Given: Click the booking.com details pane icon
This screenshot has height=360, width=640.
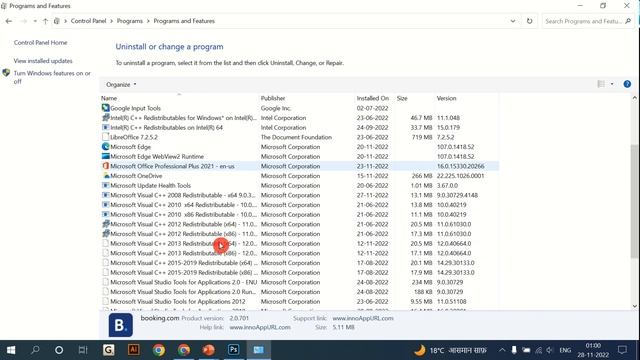Looking at the screenshot, I should coord(120,325).
